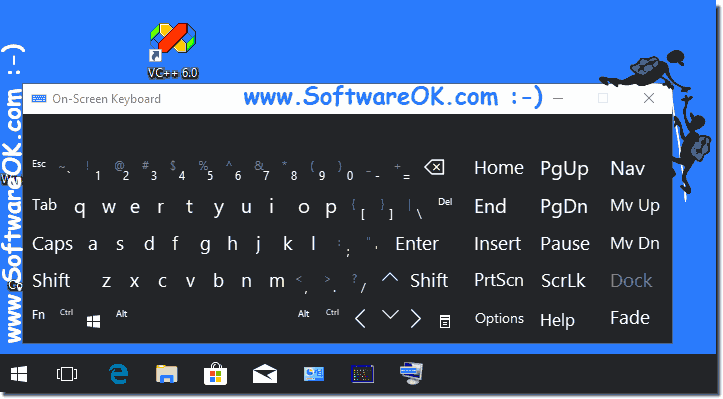The image size is (723, 399).
Task: Tap the tilde and backtick key
Action: [x=65, y=169]
